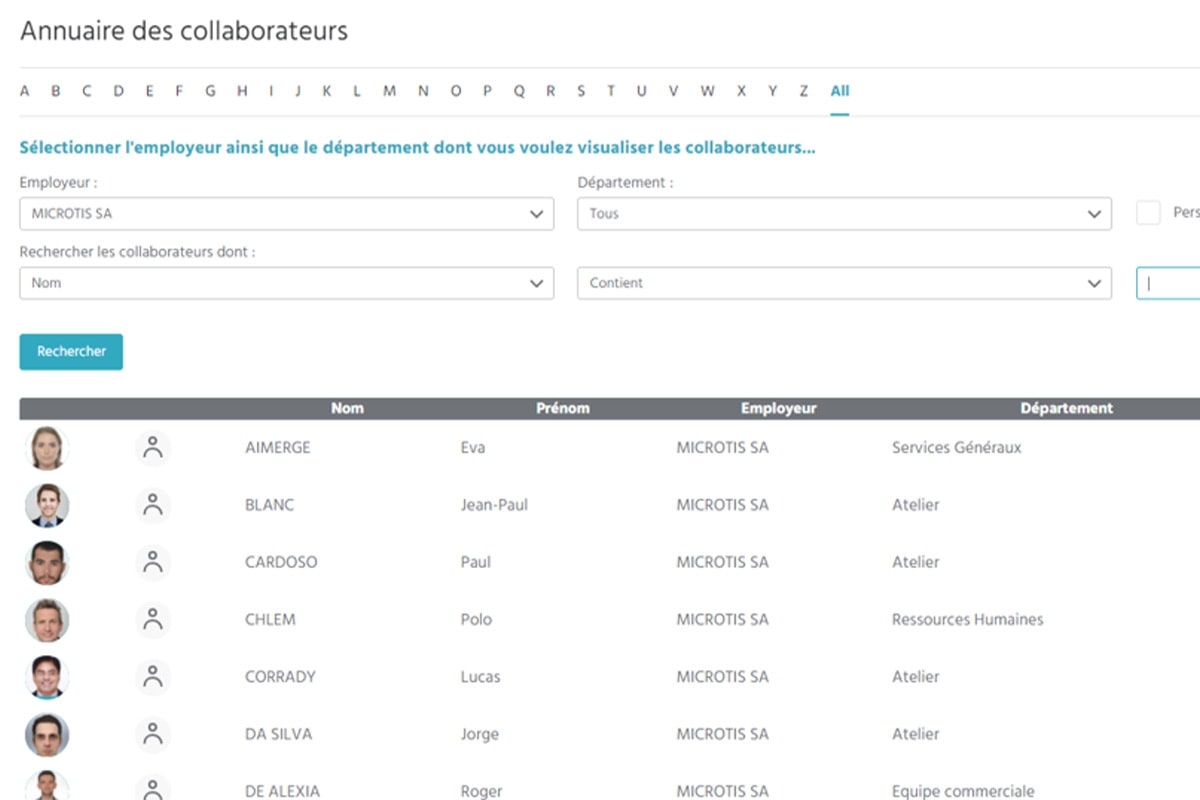Expand the Employeur dropdown showing MICROTIS SA
Image resolution: width=1200 pixels, height=800 pixels.
pyautogui.click(x=286, y=214)
